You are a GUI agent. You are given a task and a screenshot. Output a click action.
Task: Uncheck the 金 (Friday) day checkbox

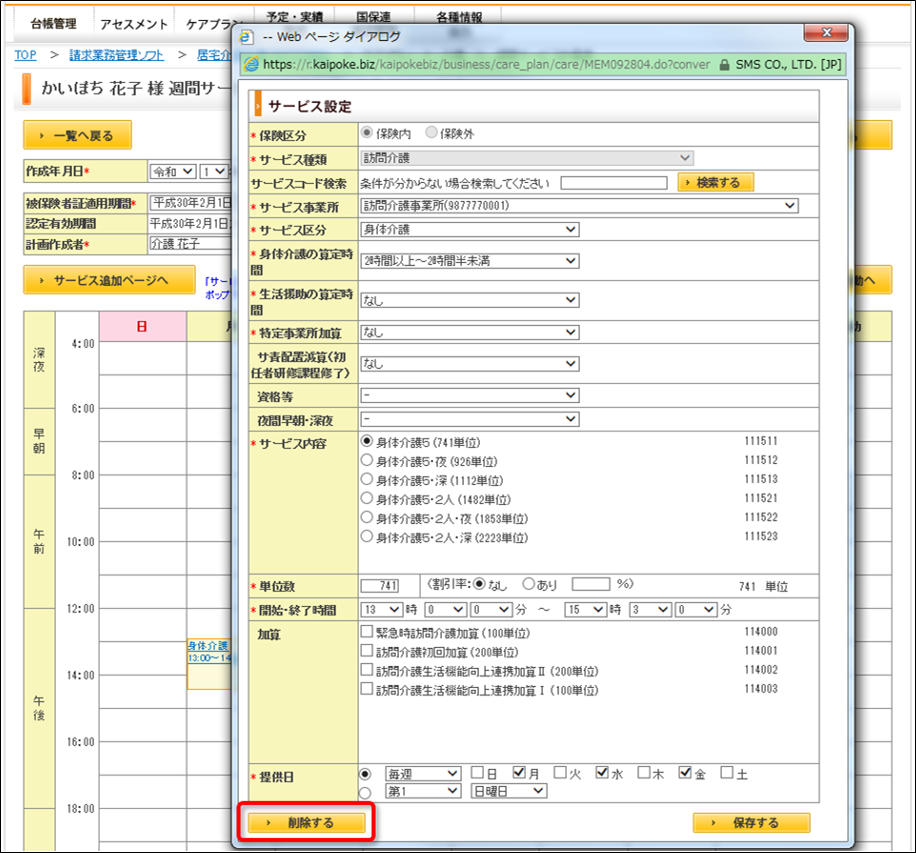click(685, 773)
